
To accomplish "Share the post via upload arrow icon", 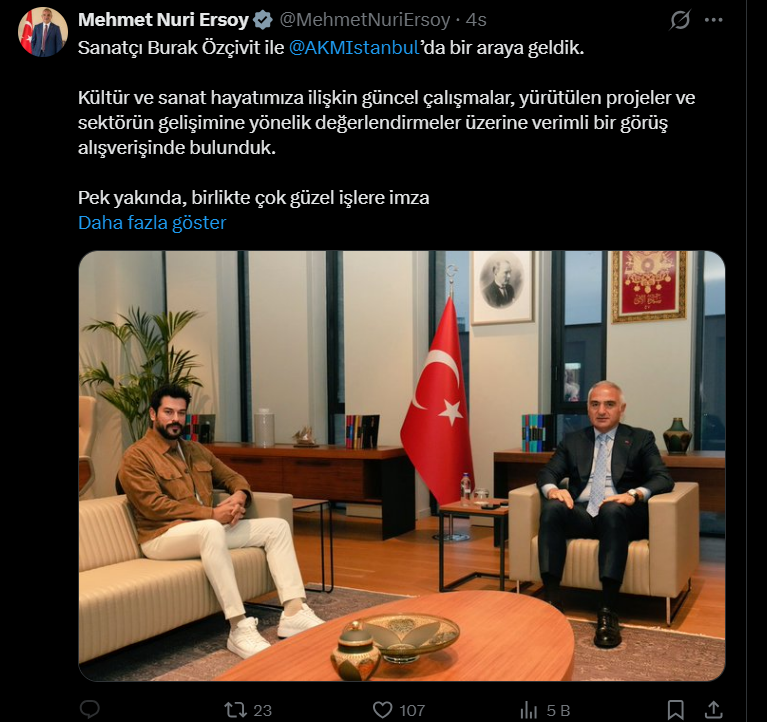I will 714,710.
